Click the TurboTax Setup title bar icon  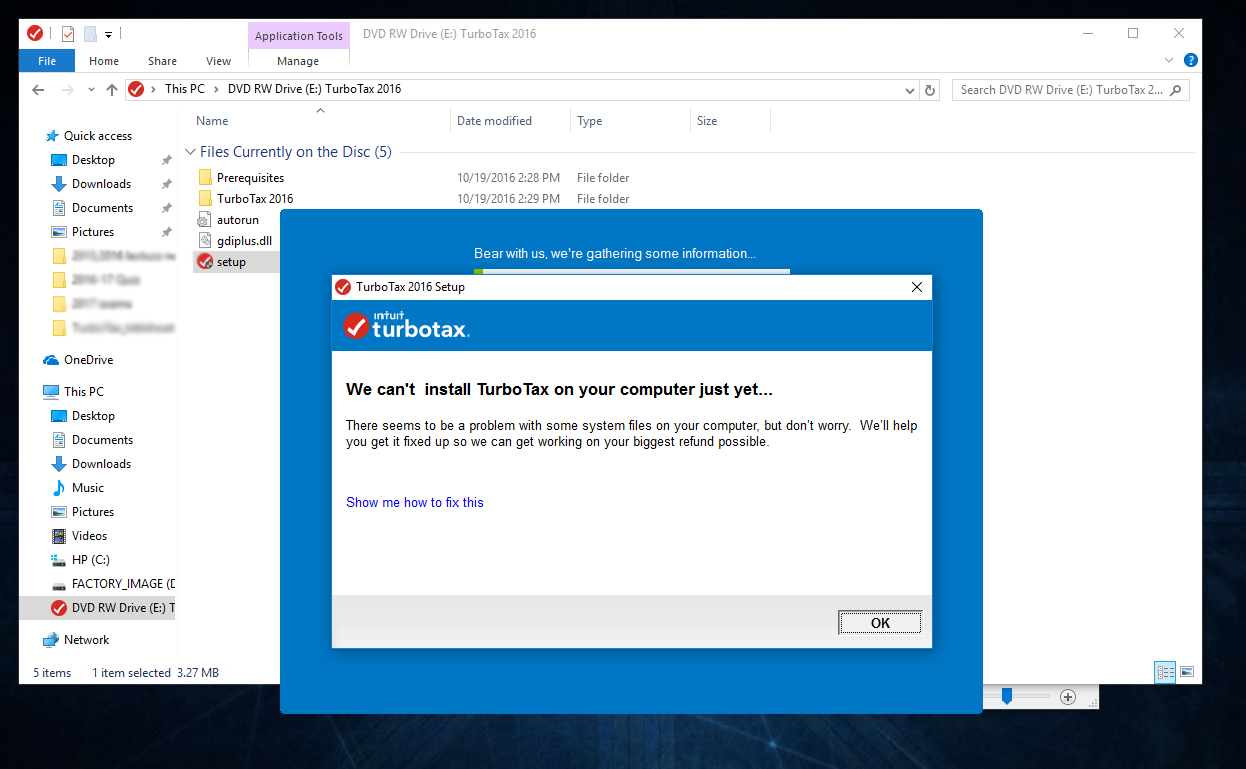click(343, 287)
